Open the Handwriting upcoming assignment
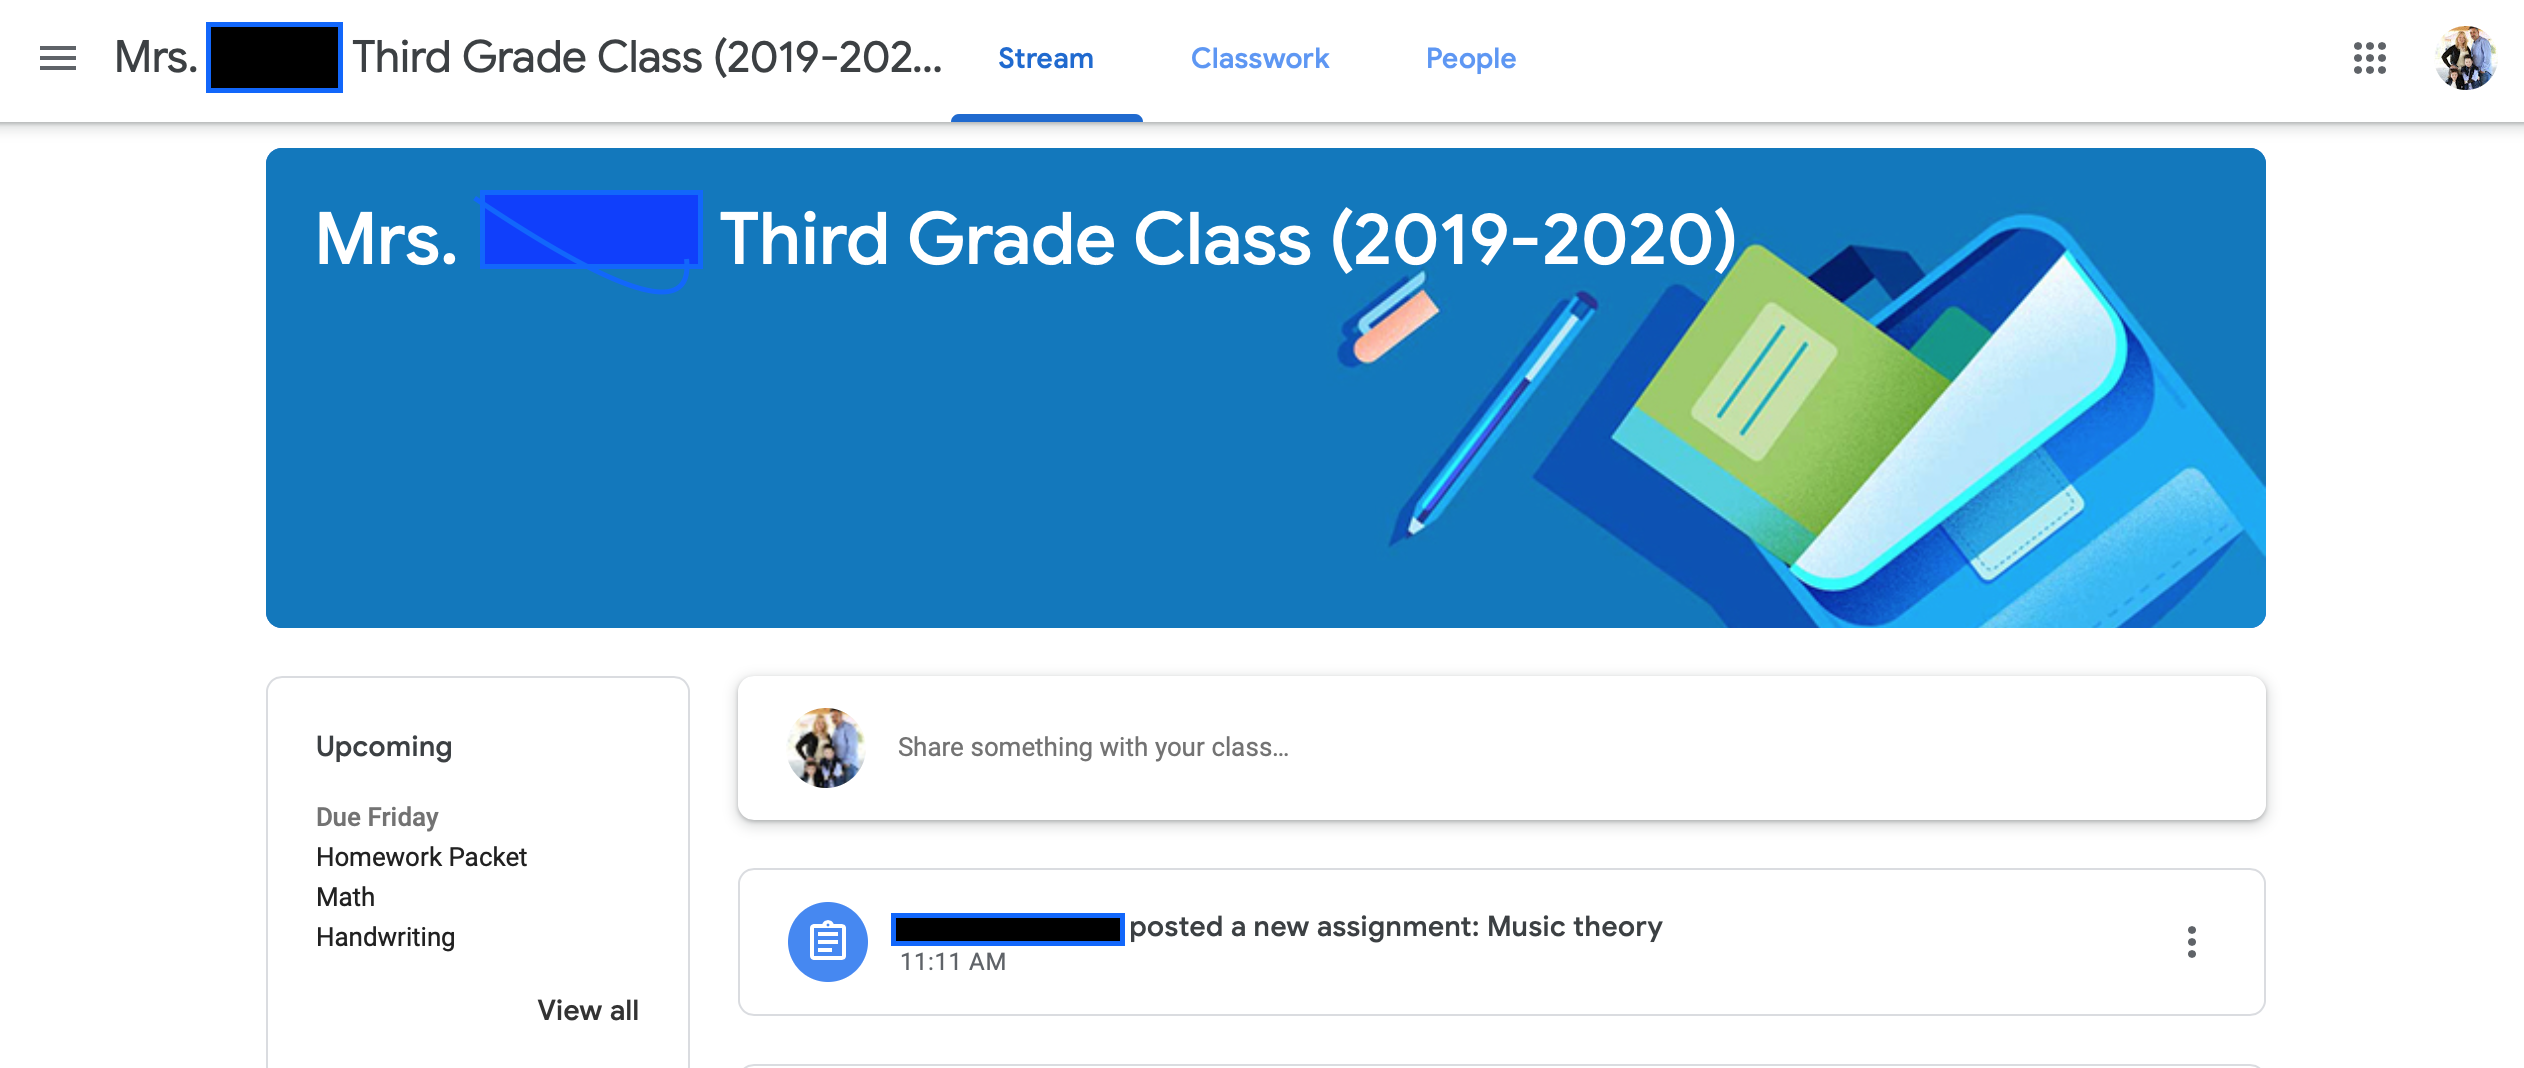Screen dimensions: 2524x1068 tap(385, 937)
